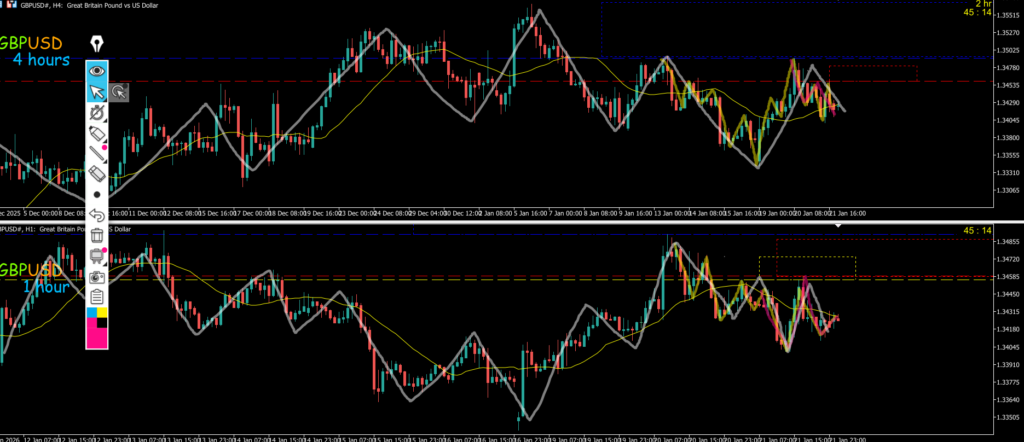Undo the last drawing with the back arrow
Screen dimensions: 1024x442
coord(97,214)
